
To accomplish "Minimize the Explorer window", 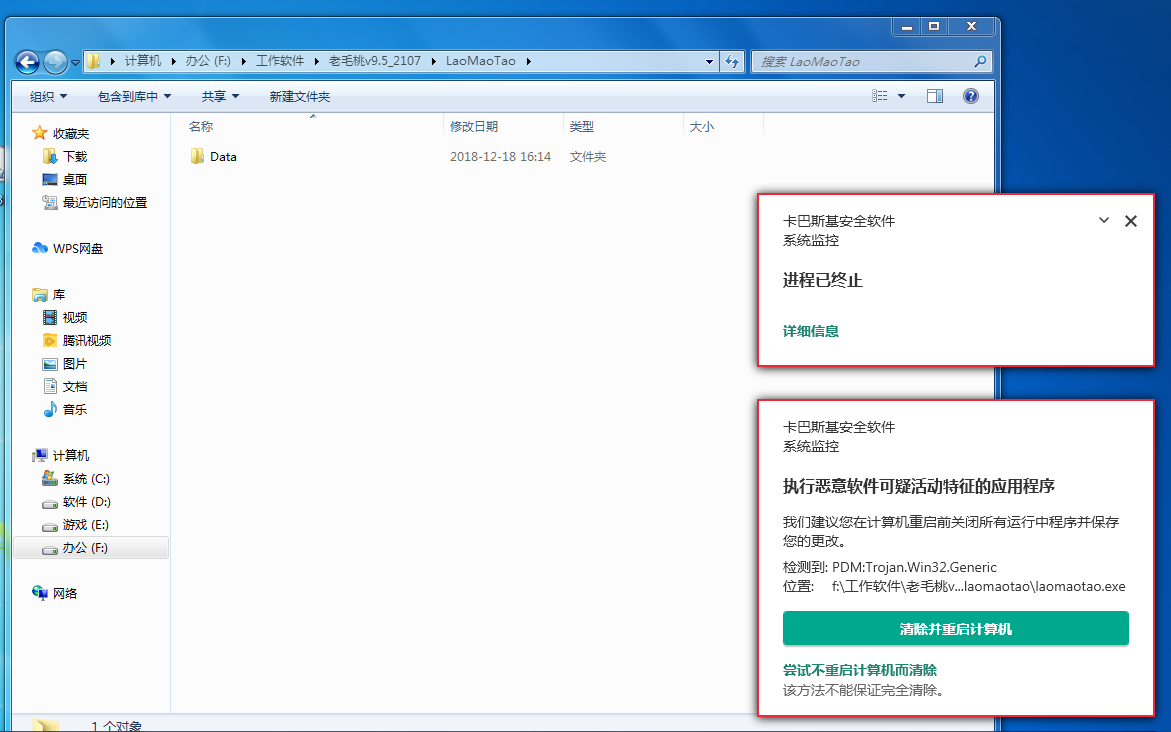I will tap(906, 26).
